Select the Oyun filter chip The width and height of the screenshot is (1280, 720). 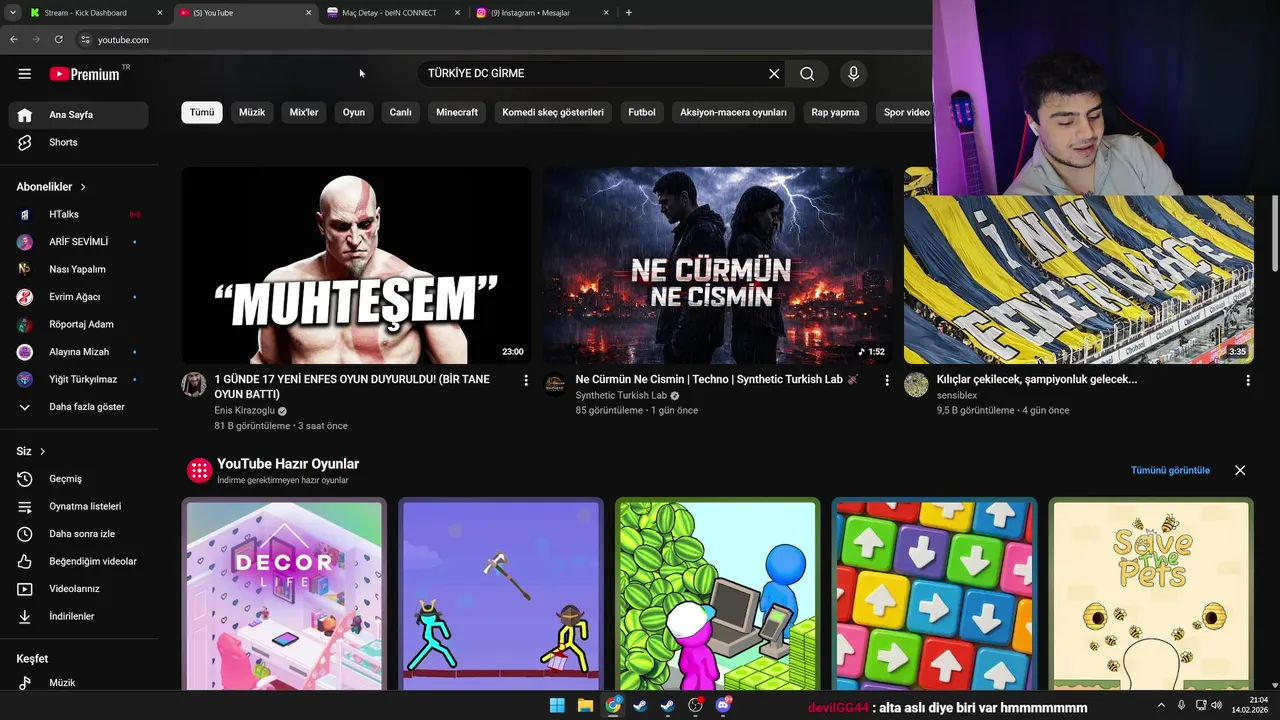(354, 112)
